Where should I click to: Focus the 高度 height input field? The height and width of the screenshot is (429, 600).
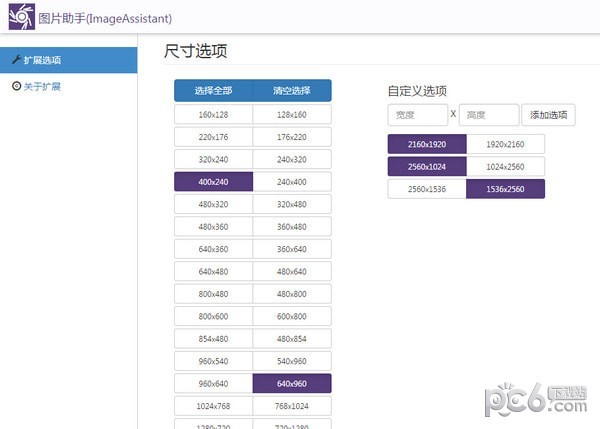point(489,115)
